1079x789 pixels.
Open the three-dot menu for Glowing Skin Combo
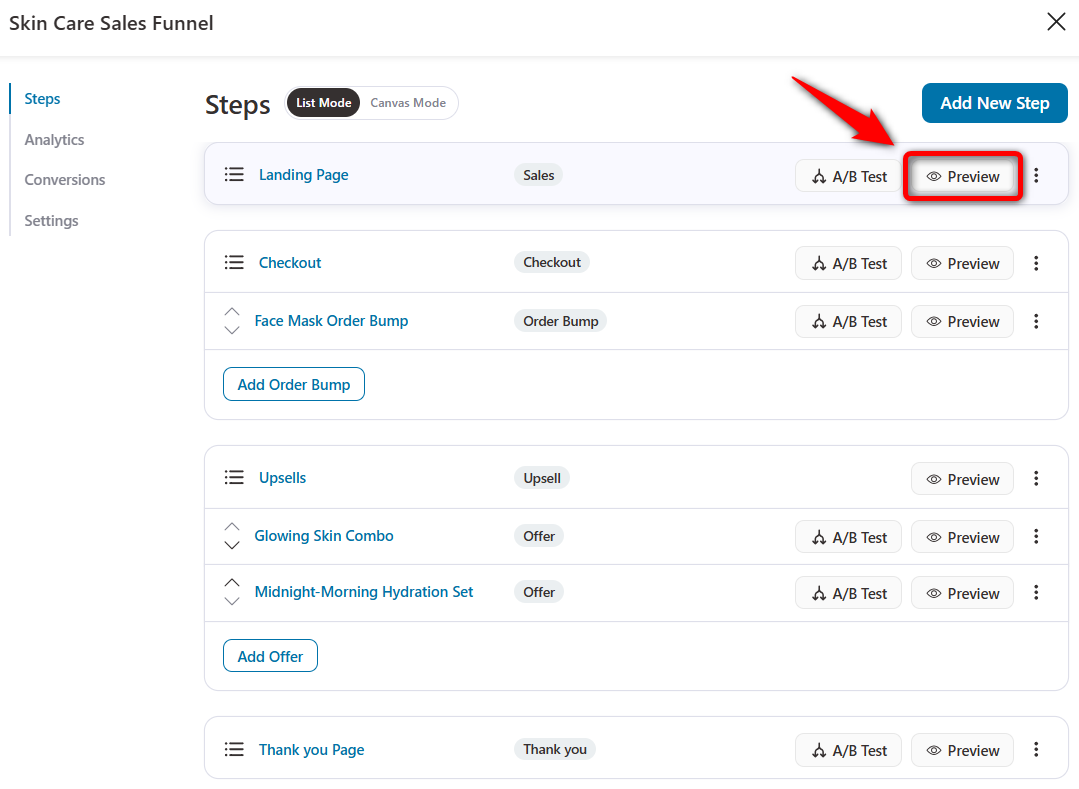tap(1036, 537)
